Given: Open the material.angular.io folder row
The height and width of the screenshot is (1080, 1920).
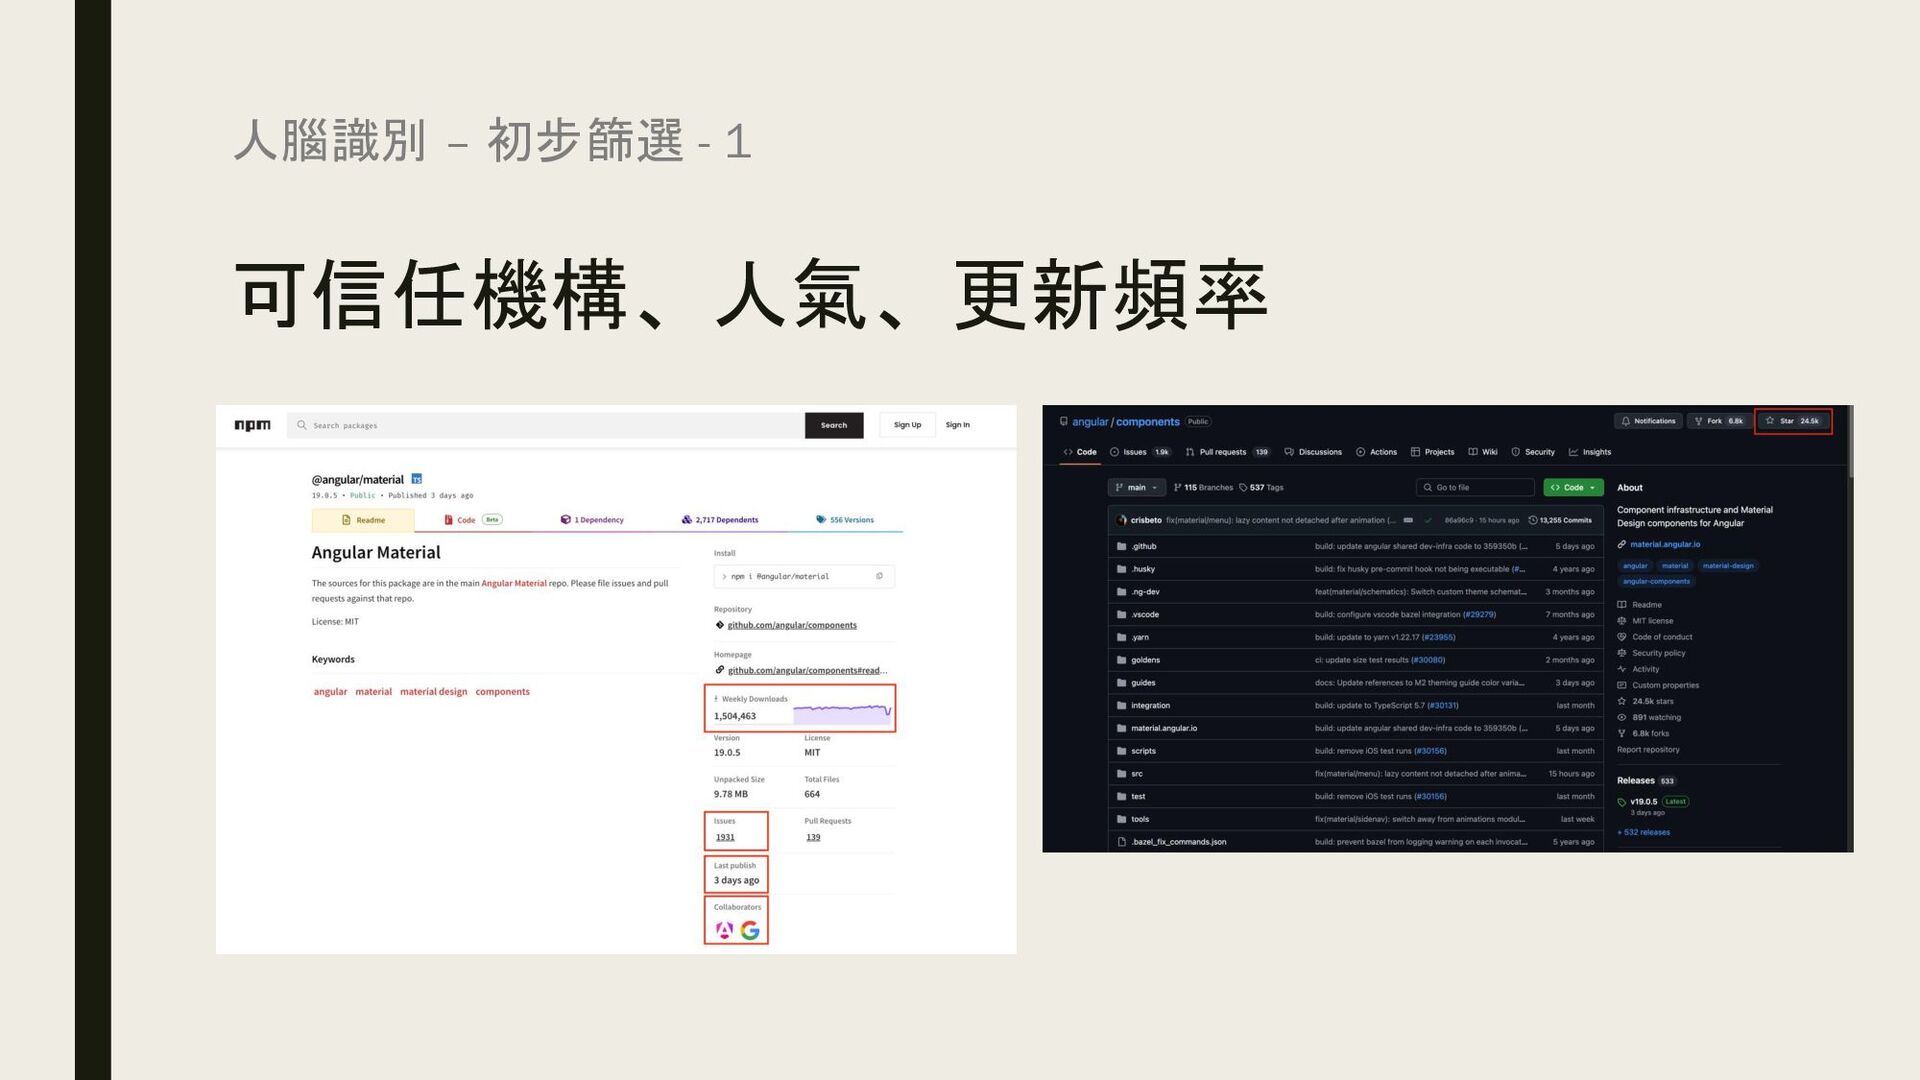Looking at the screenshot, I should click(x=1356, y=728).
